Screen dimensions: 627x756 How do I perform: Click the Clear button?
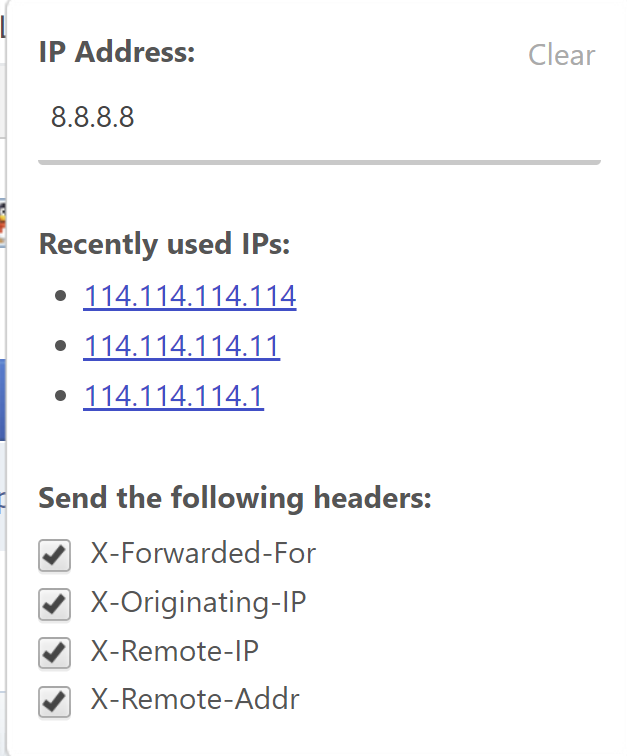(x=561, y=55)
